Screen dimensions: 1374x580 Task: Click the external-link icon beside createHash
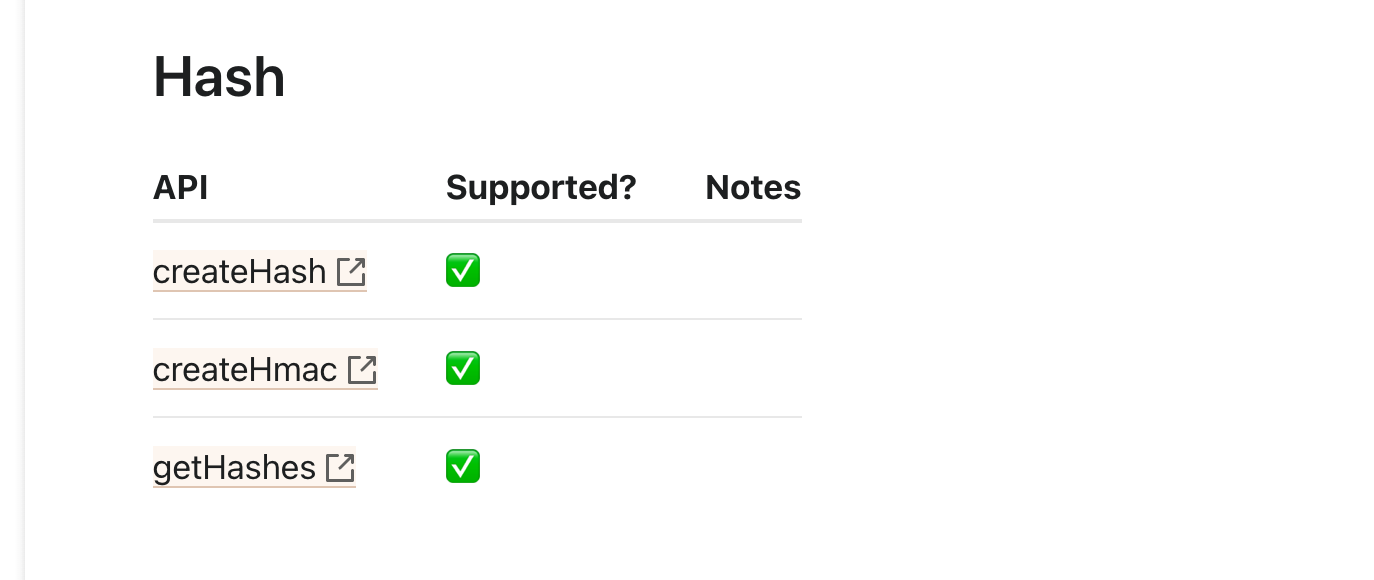(x=351, y=271)
